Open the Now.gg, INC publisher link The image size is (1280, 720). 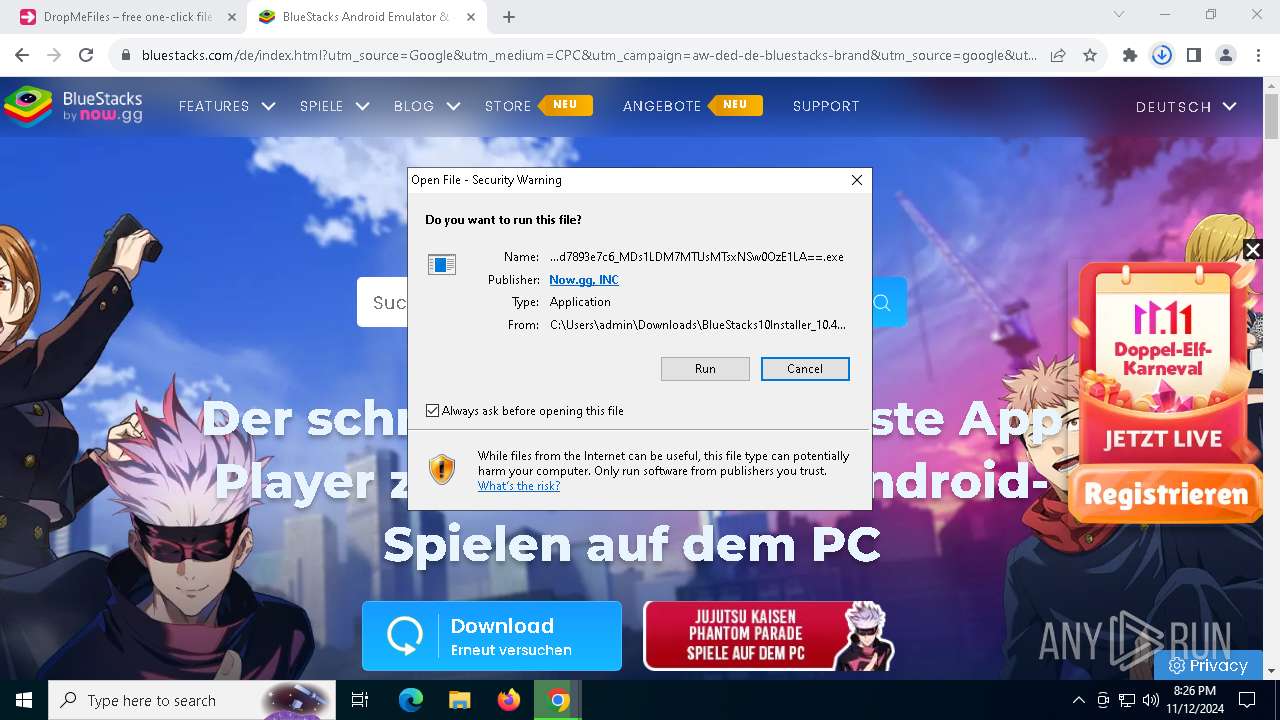click(x=584, y=280)
